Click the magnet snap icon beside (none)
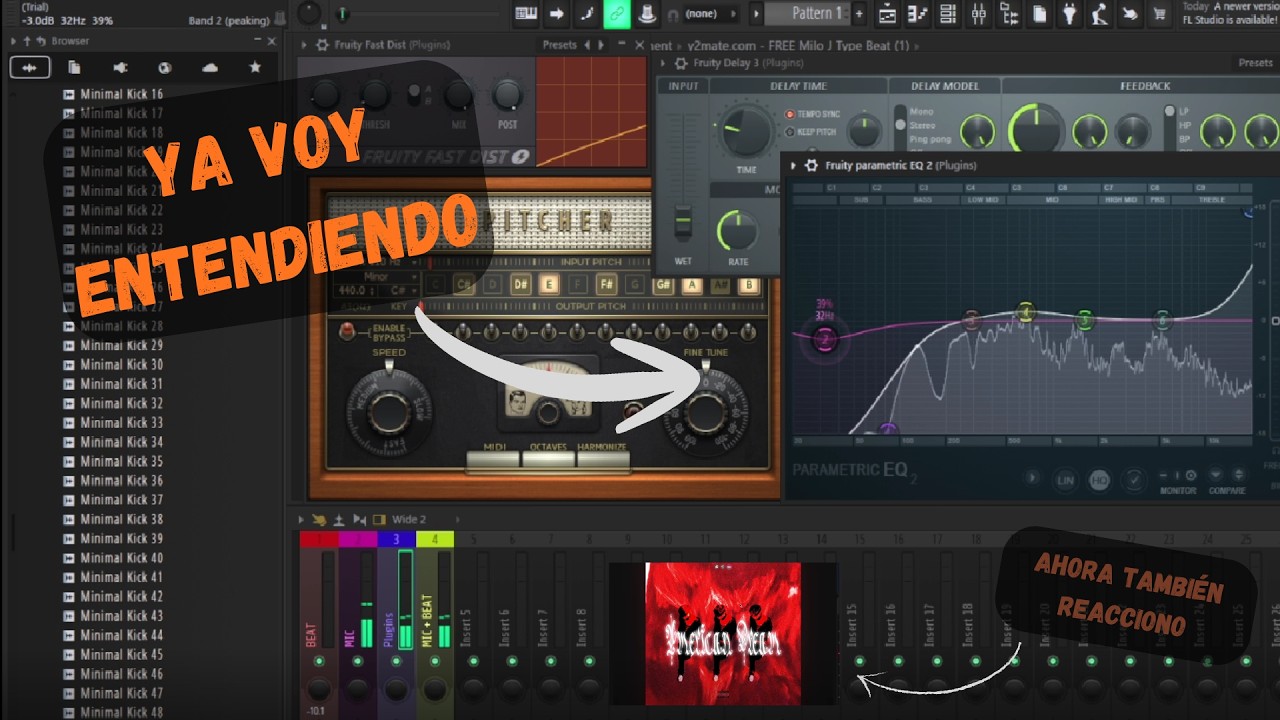 [673, 14]
